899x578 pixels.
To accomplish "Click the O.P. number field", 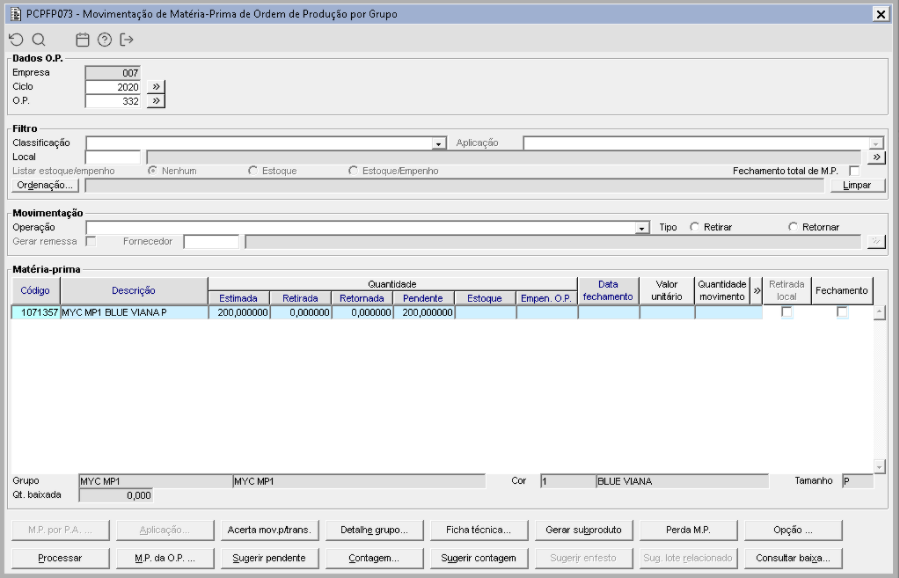I will [x=113, y=101].
